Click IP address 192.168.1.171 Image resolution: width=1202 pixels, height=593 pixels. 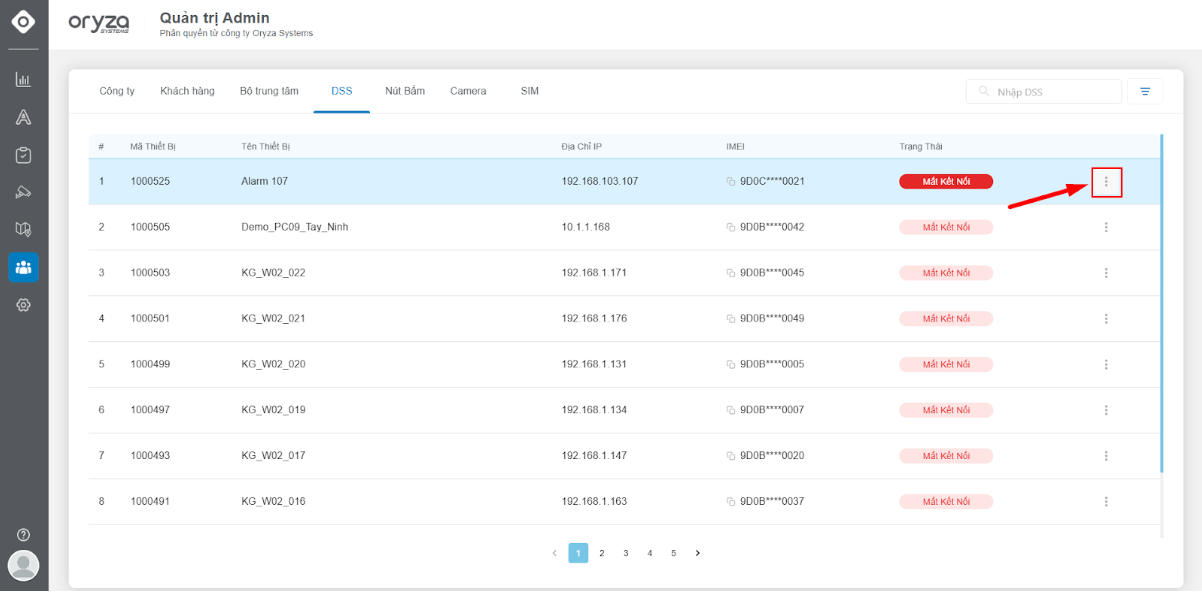pyautogui.click(x=594, y=273)
